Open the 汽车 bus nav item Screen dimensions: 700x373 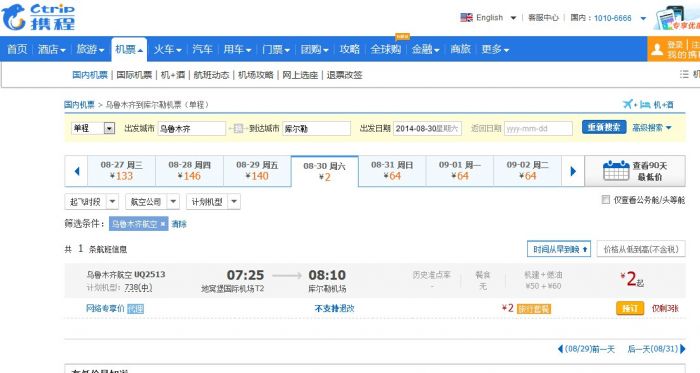point(202,49)
